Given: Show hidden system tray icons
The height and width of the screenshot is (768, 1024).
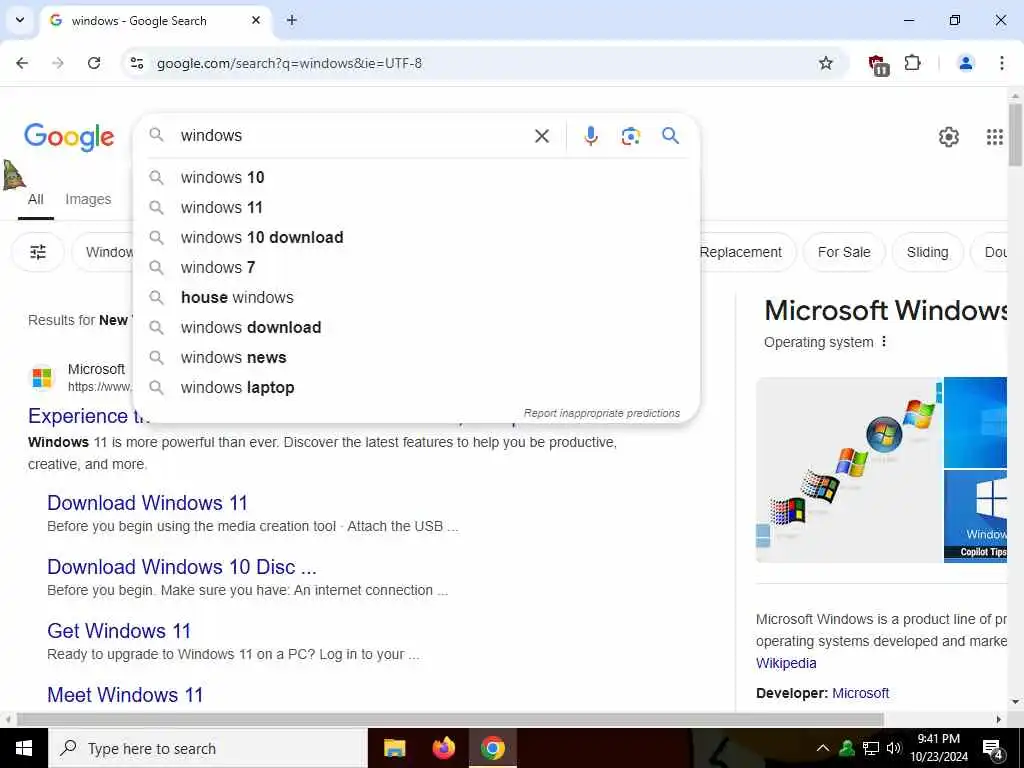Looking at the screenshot, I should pyautogui.click(x=823, y=748).
